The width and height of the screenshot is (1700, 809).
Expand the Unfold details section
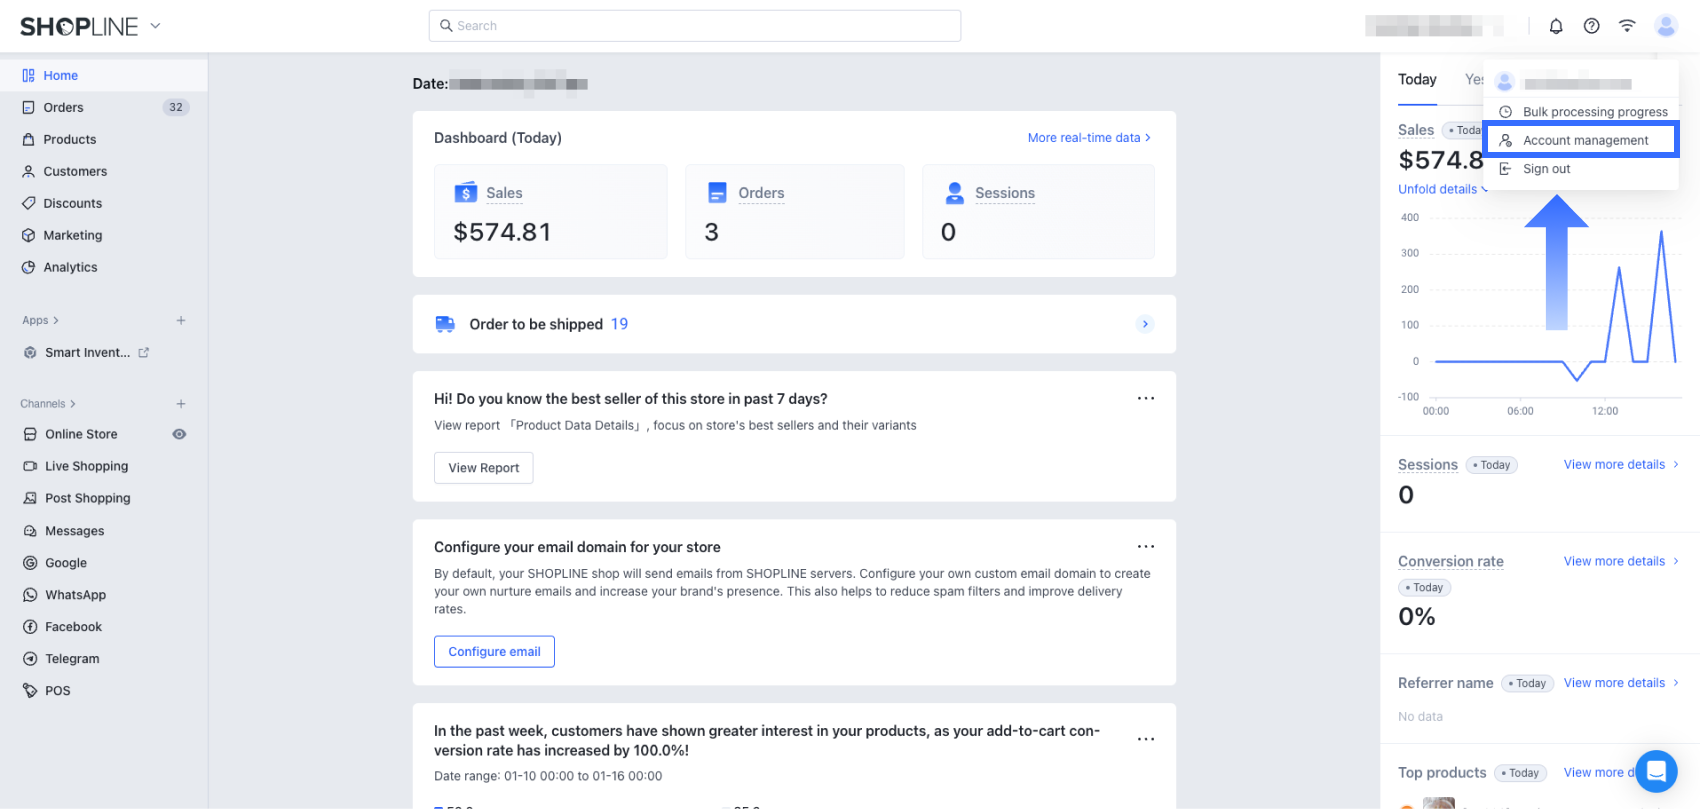point(1442,189)
